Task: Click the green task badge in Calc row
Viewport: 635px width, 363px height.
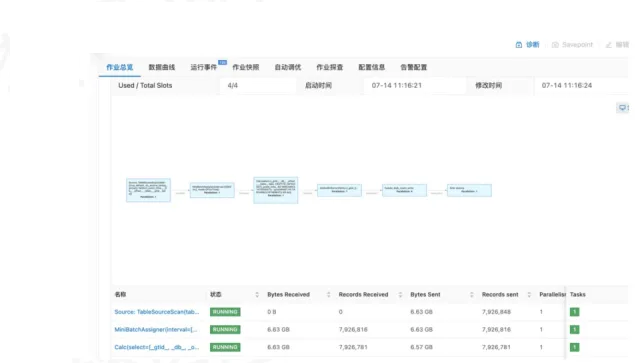Action: 574,347
